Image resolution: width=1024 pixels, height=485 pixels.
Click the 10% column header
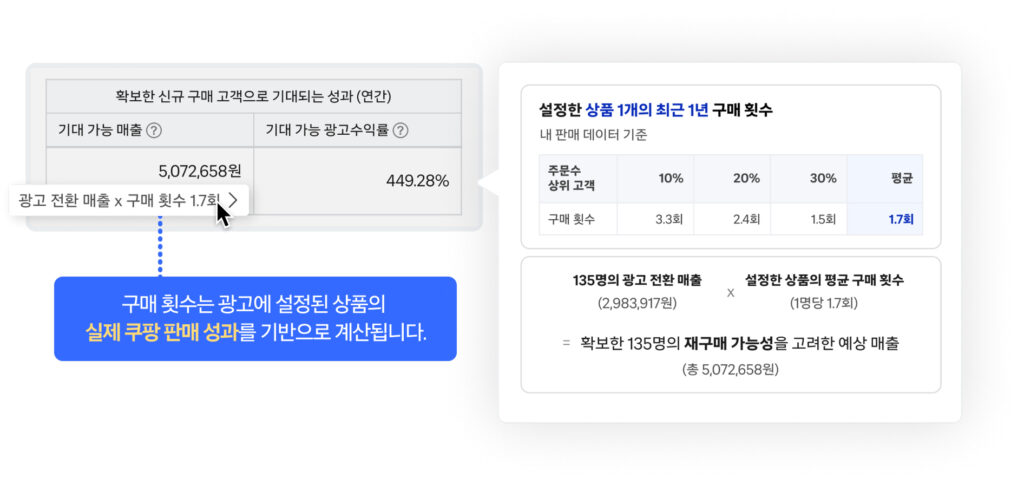pyautogui.click(x=655, y=179)
